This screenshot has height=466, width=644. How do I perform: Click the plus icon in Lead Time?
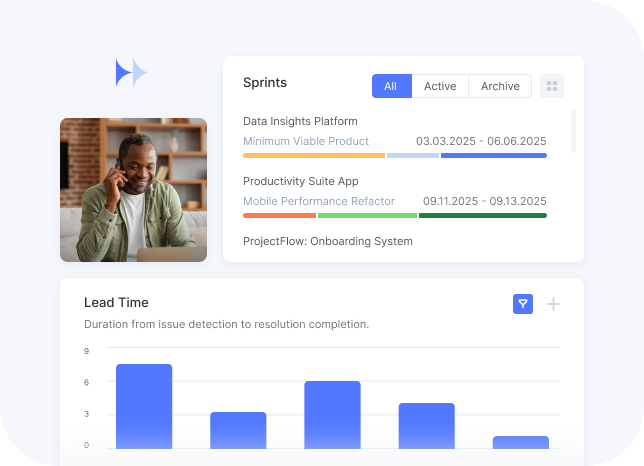pyautogui.click(x=553, y=304)
